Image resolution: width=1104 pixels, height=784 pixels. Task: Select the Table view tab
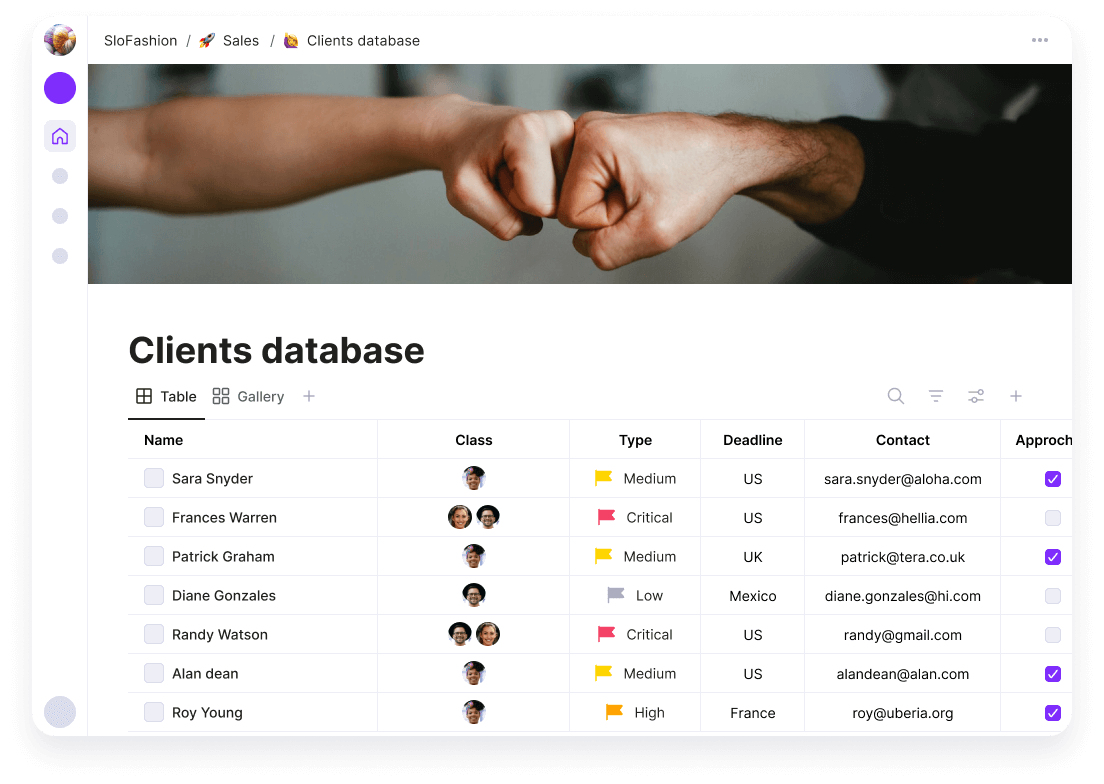point(167,396)
